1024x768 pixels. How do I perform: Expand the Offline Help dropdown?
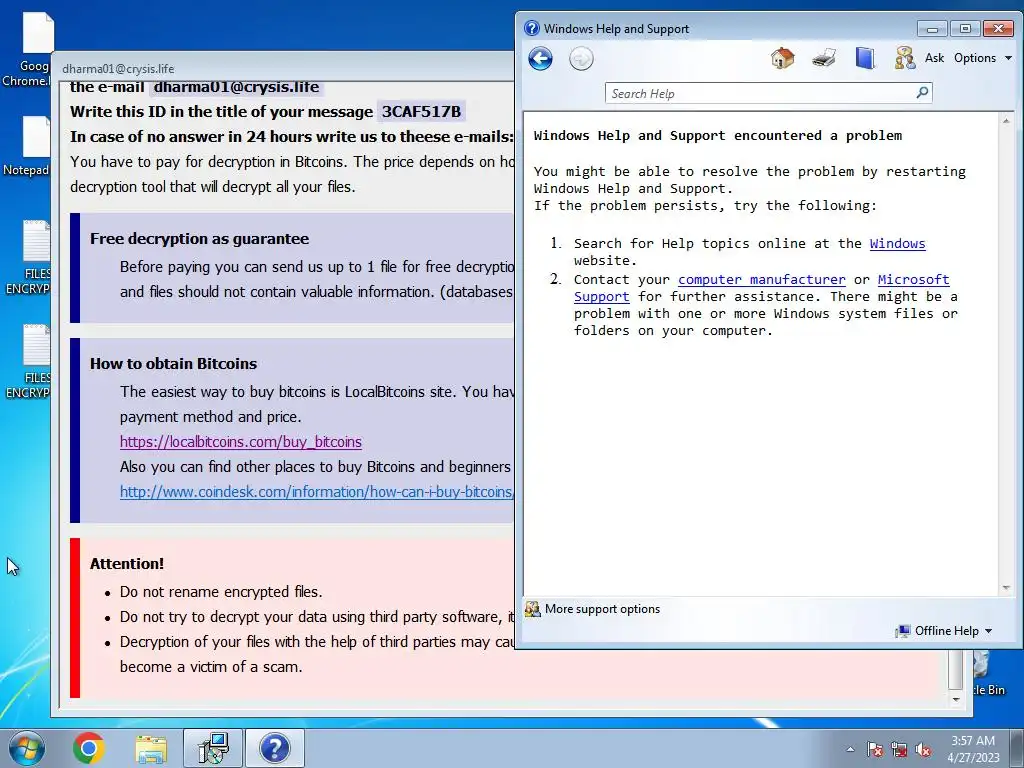(x=945, y=631)
